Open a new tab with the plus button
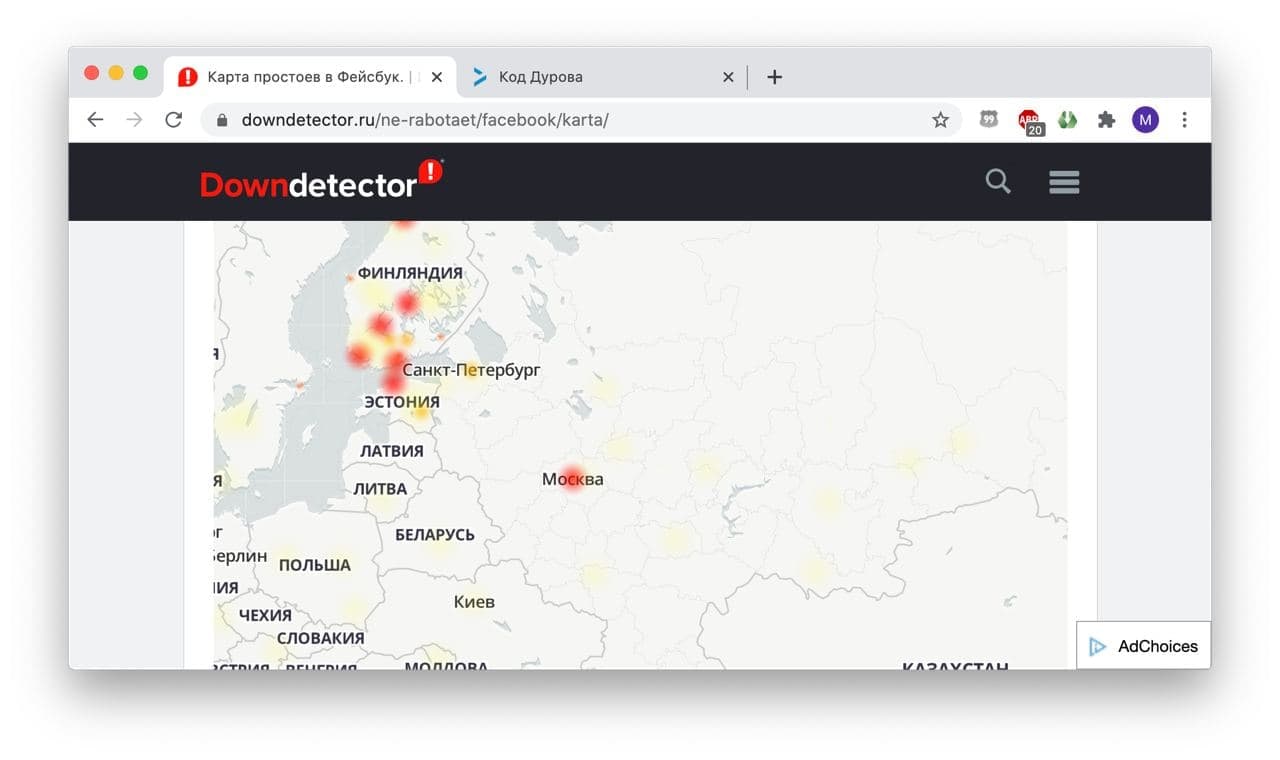 (775, 77)
